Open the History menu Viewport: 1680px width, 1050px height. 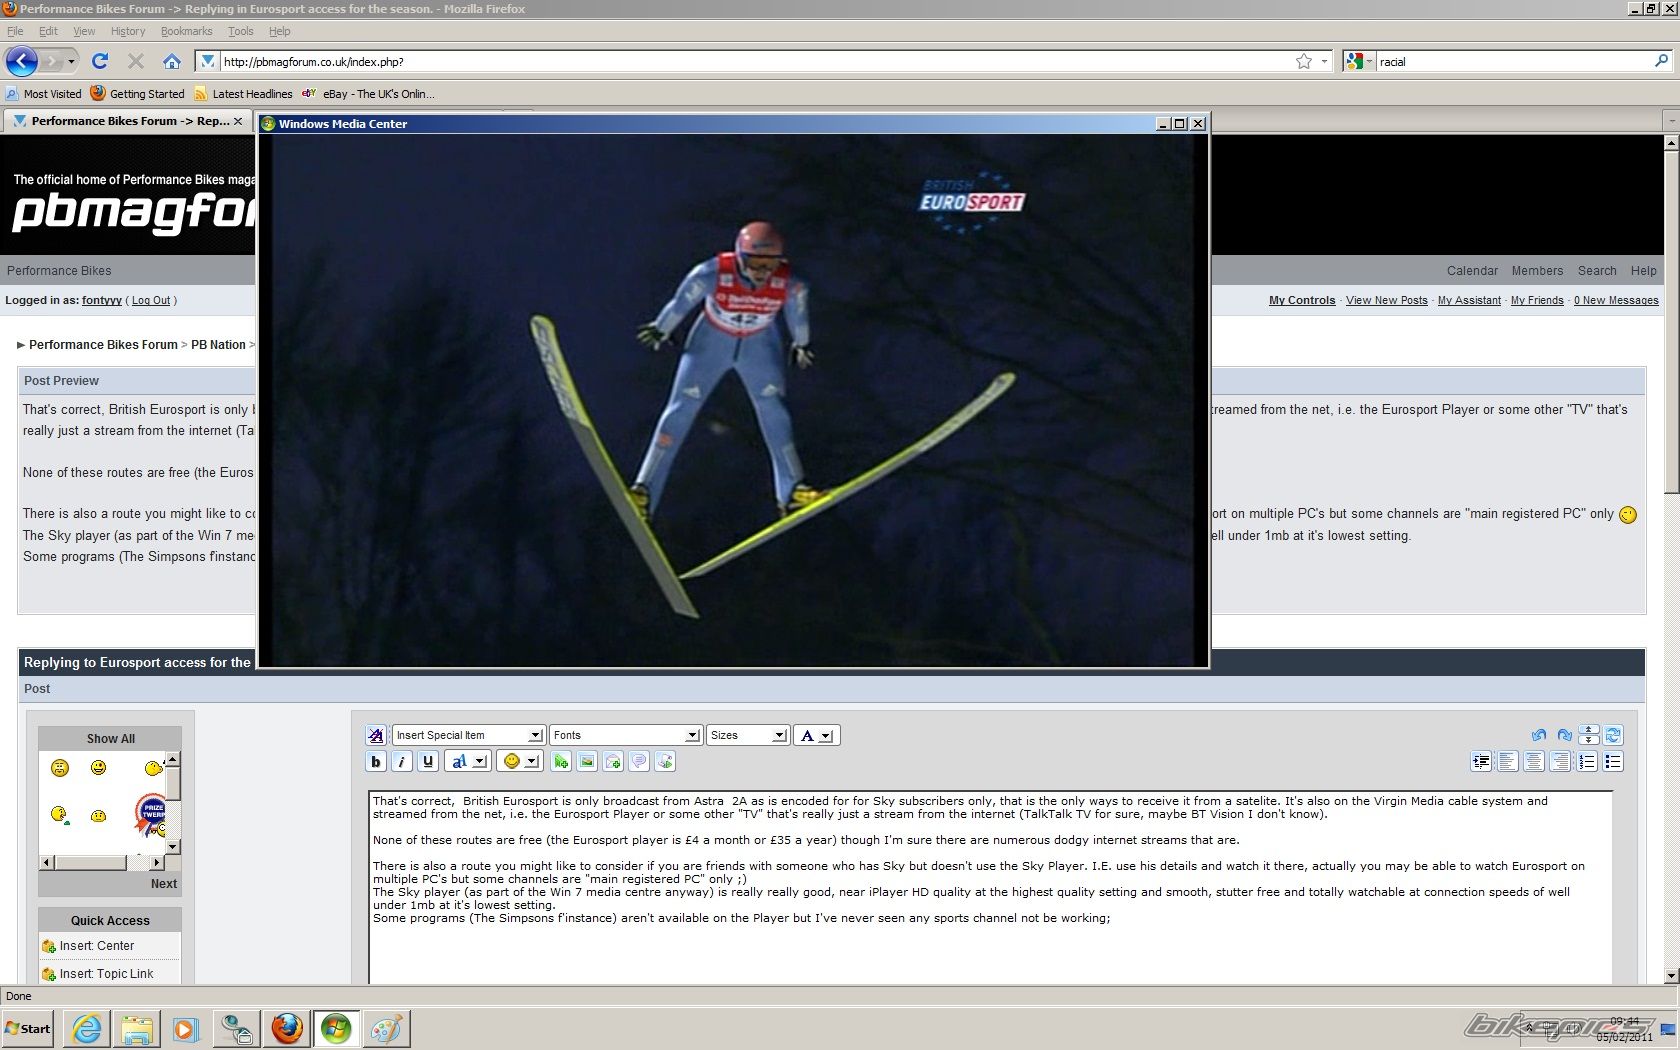coord(127,31)
